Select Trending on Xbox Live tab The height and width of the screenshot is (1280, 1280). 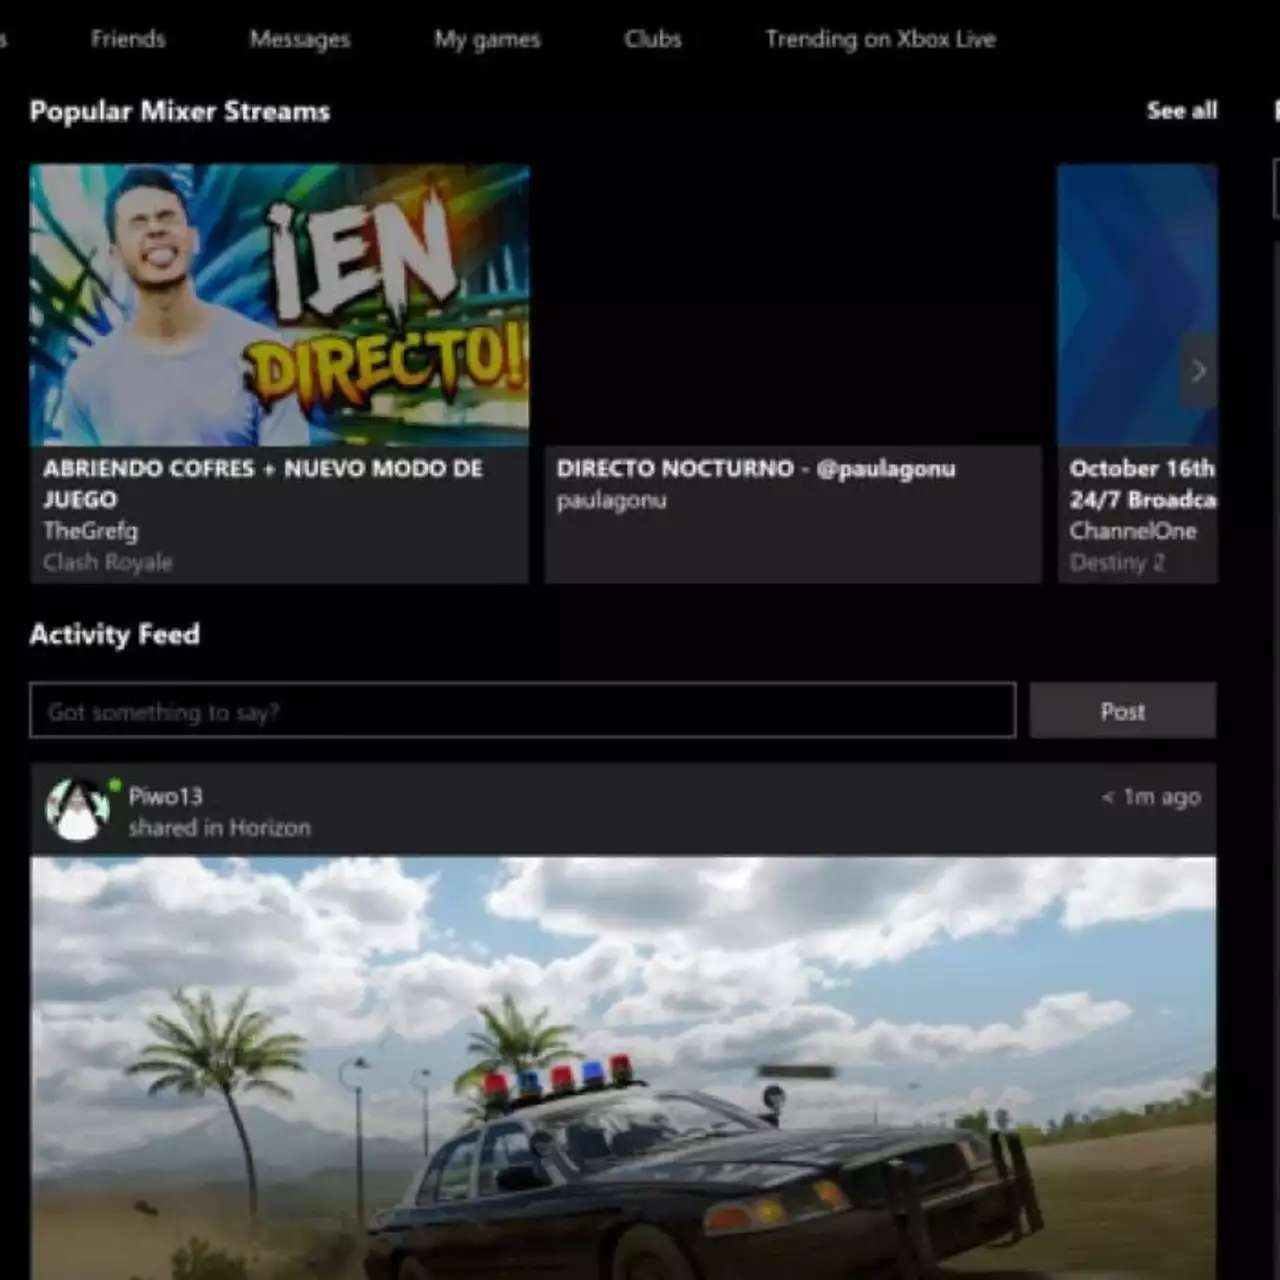[880, 39]
